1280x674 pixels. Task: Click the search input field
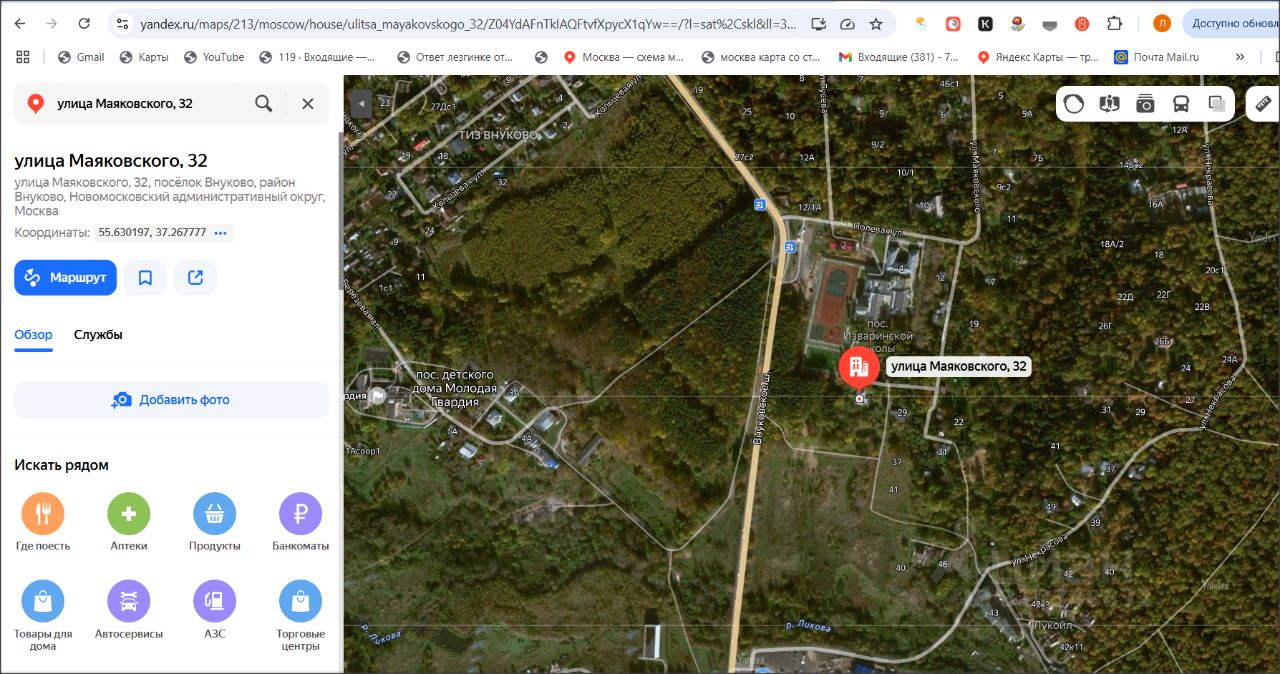coord(150,103)
